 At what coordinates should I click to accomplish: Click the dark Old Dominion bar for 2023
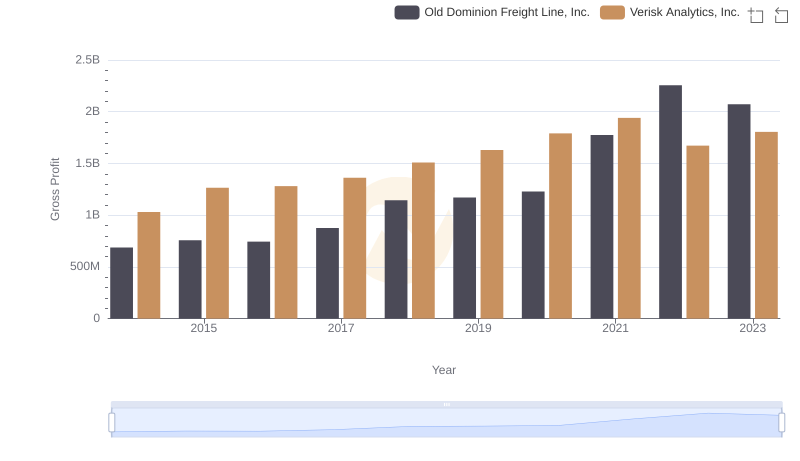(739, 212)
